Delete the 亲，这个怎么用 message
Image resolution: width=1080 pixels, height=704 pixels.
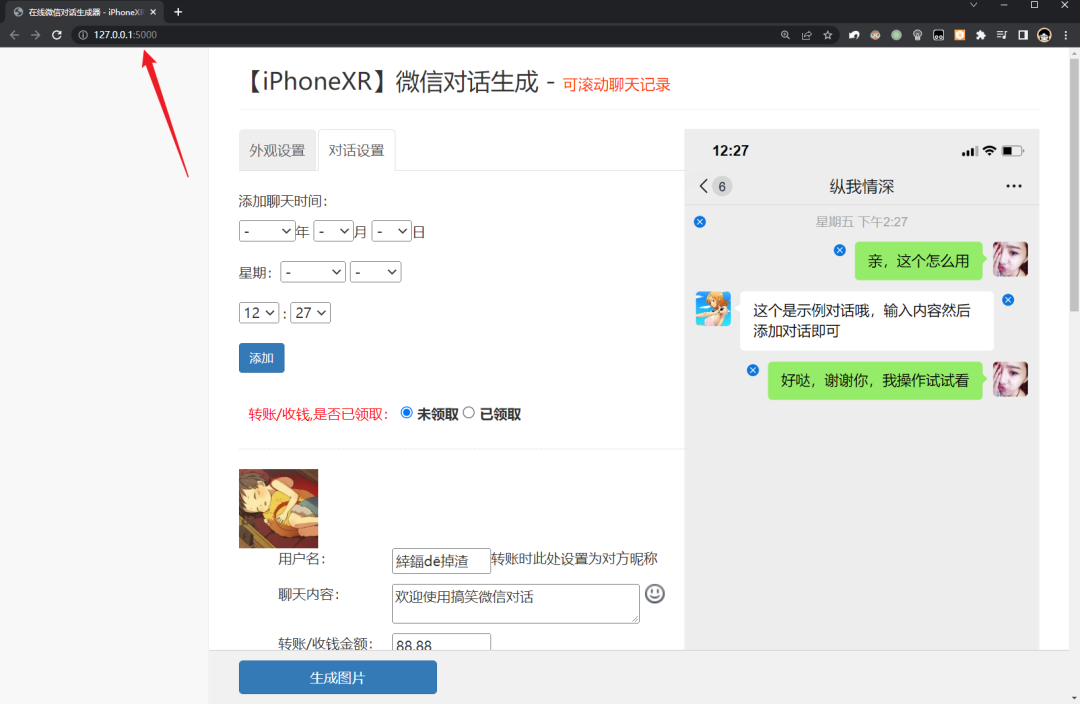point(840,250)
